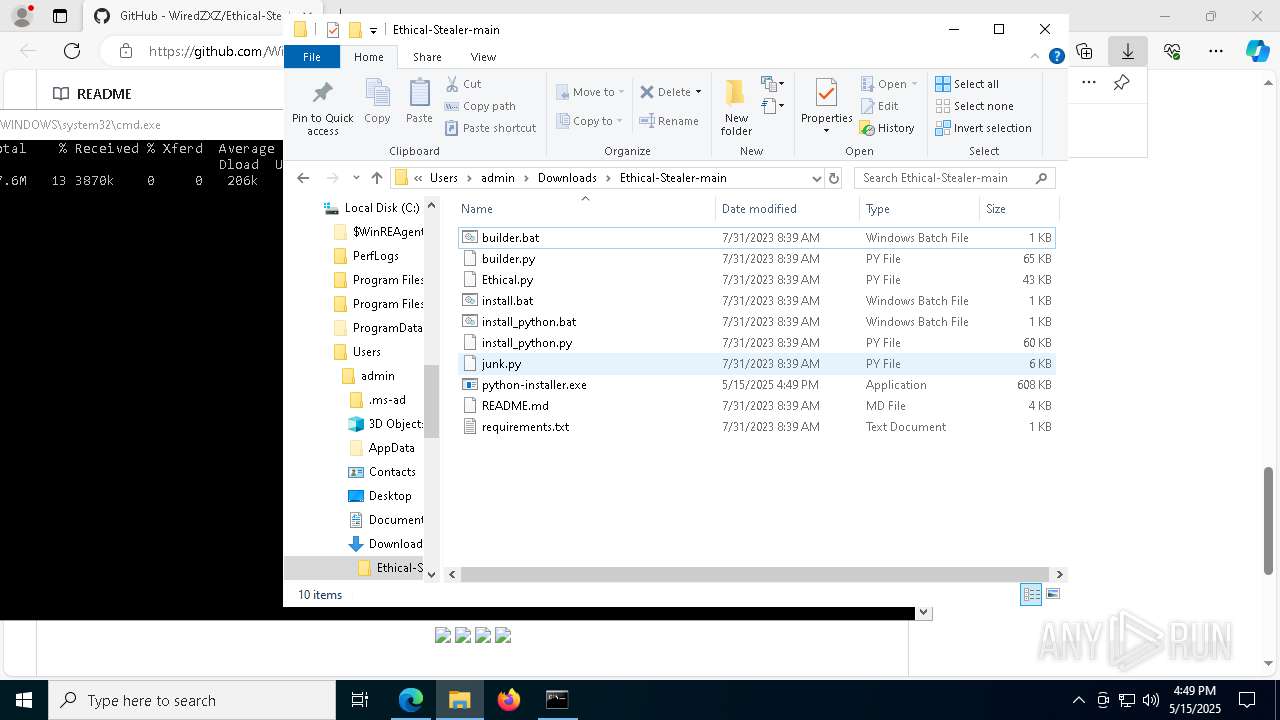This screenshot has height=720, width=1280.
Task: Expand address bar history dropdown
Action: [817, 178]
